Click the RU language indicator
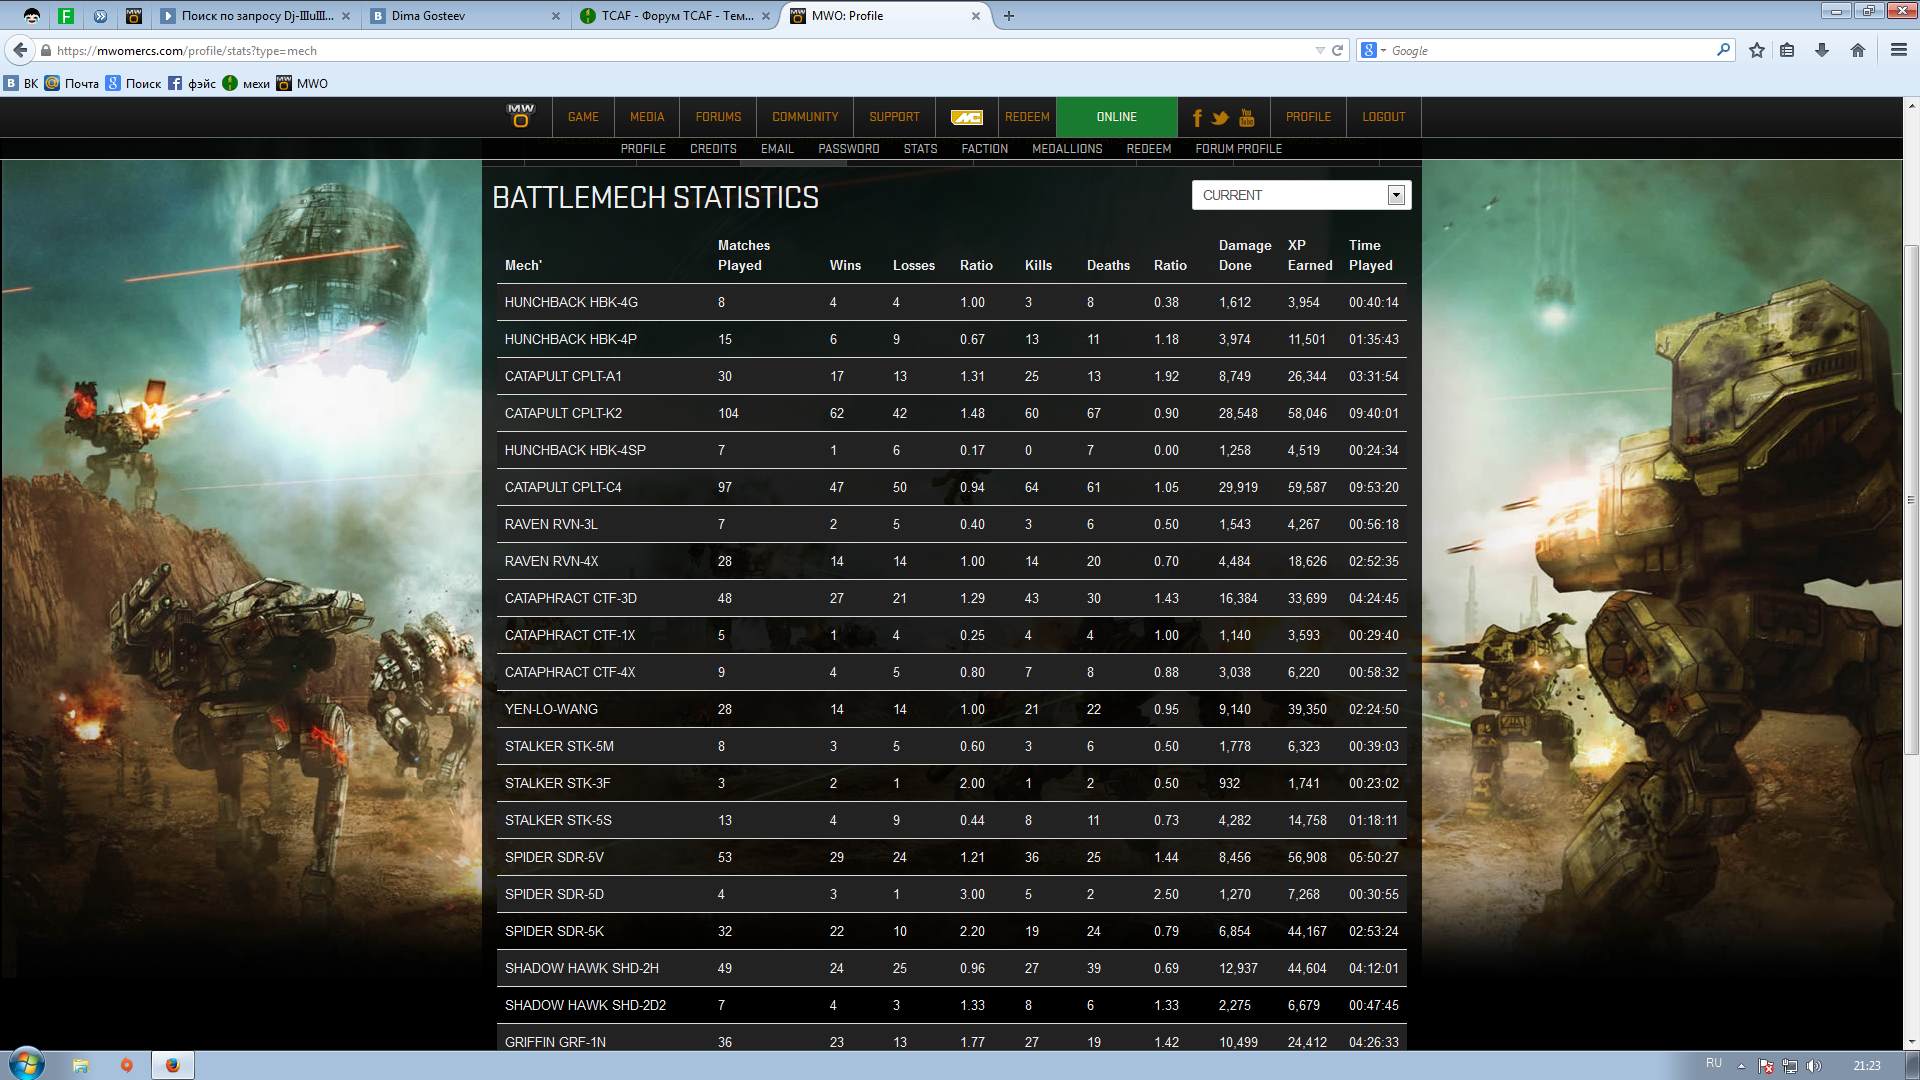This screenshot has height=1080, width=1920. point(1714,1063)
